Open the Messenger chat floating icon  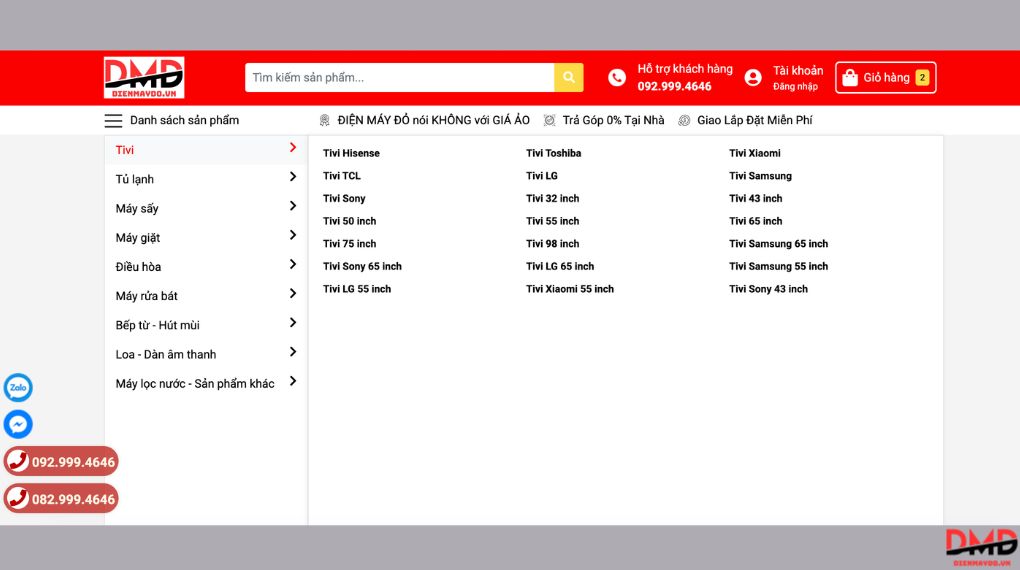pyautogui.click(x=18, y=424)
